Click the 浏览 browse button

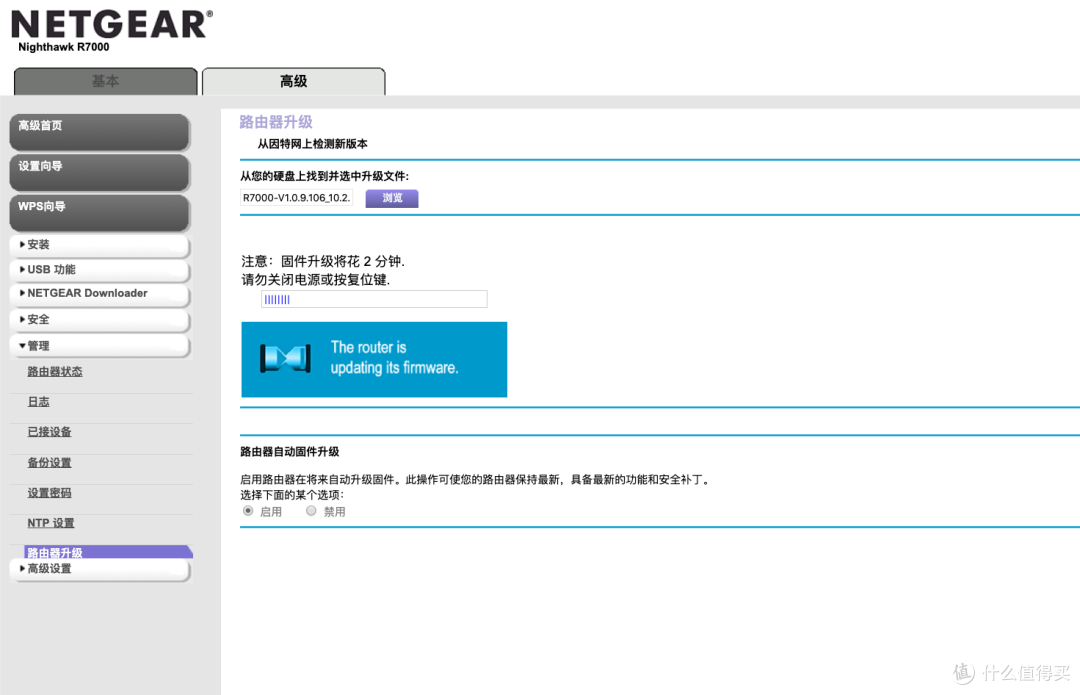392,198
